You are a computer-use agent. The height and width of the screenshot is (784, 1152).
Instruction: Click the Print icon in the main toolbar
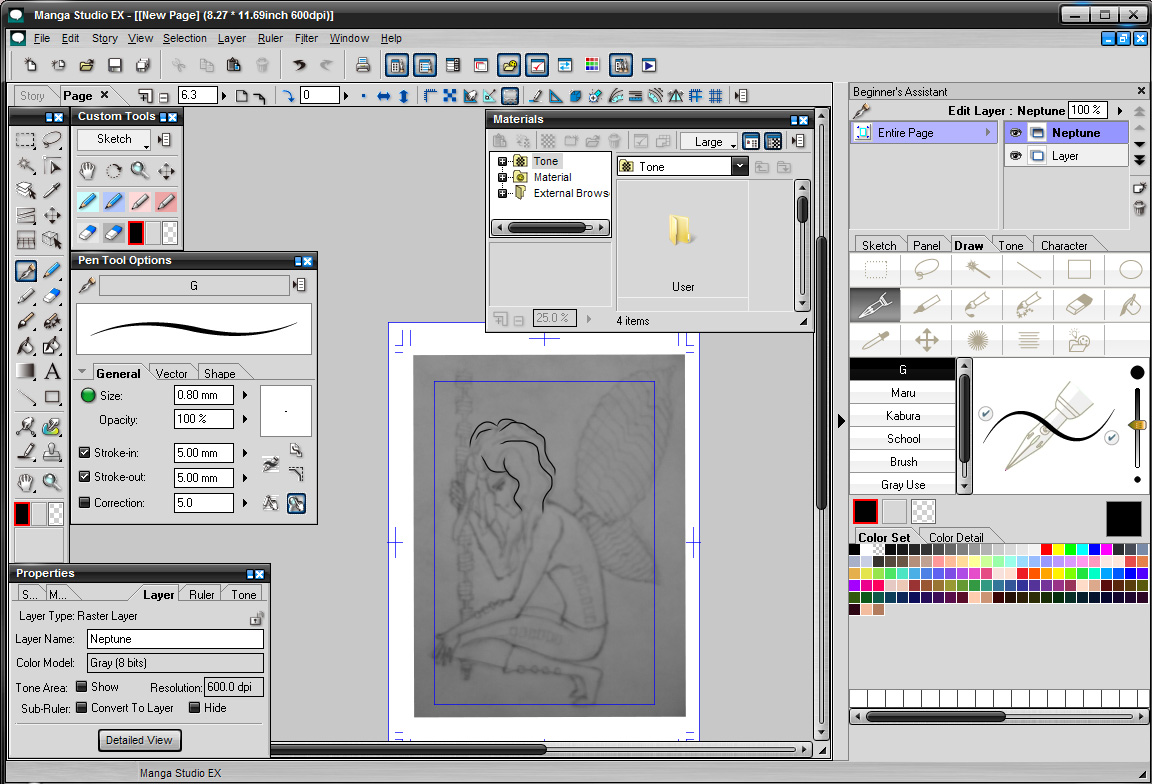(362, 65)
